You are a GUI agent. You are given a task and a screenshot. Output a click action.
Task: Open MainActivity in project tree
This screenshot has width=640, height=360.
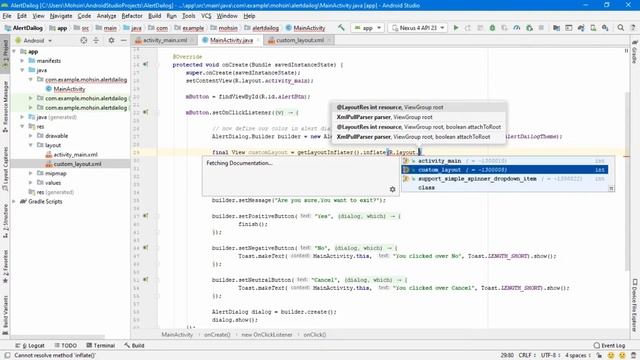click(x=69, y=89)
